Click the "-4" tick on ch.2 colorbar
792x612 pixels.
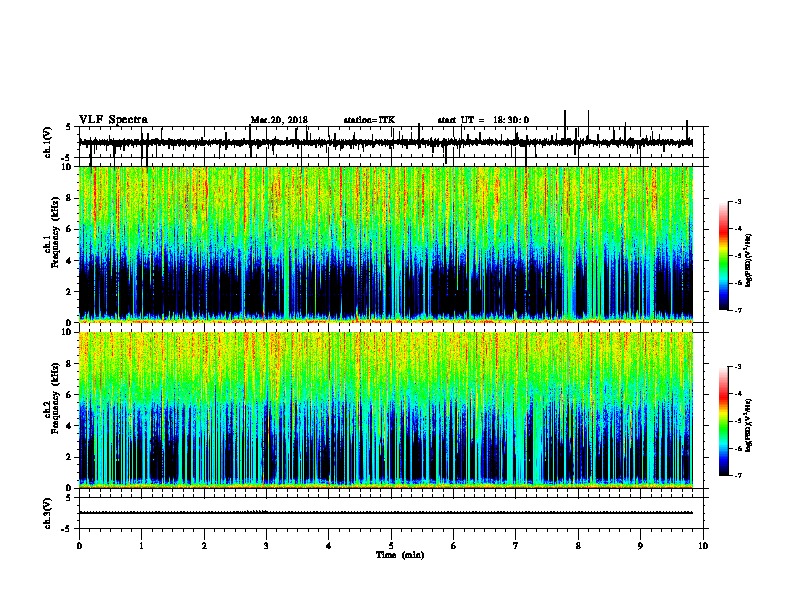point(737,394)
